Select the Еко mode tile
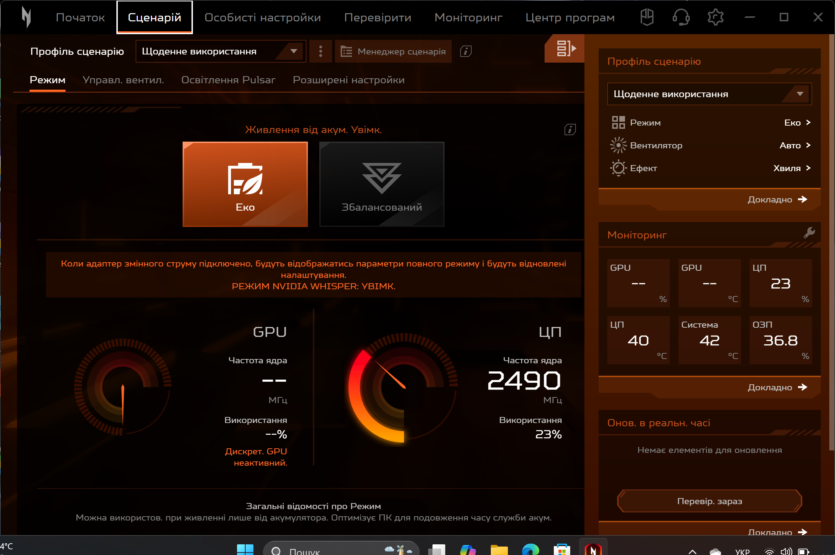This screenshot has width=835, height=555. (x=245, y=184)
